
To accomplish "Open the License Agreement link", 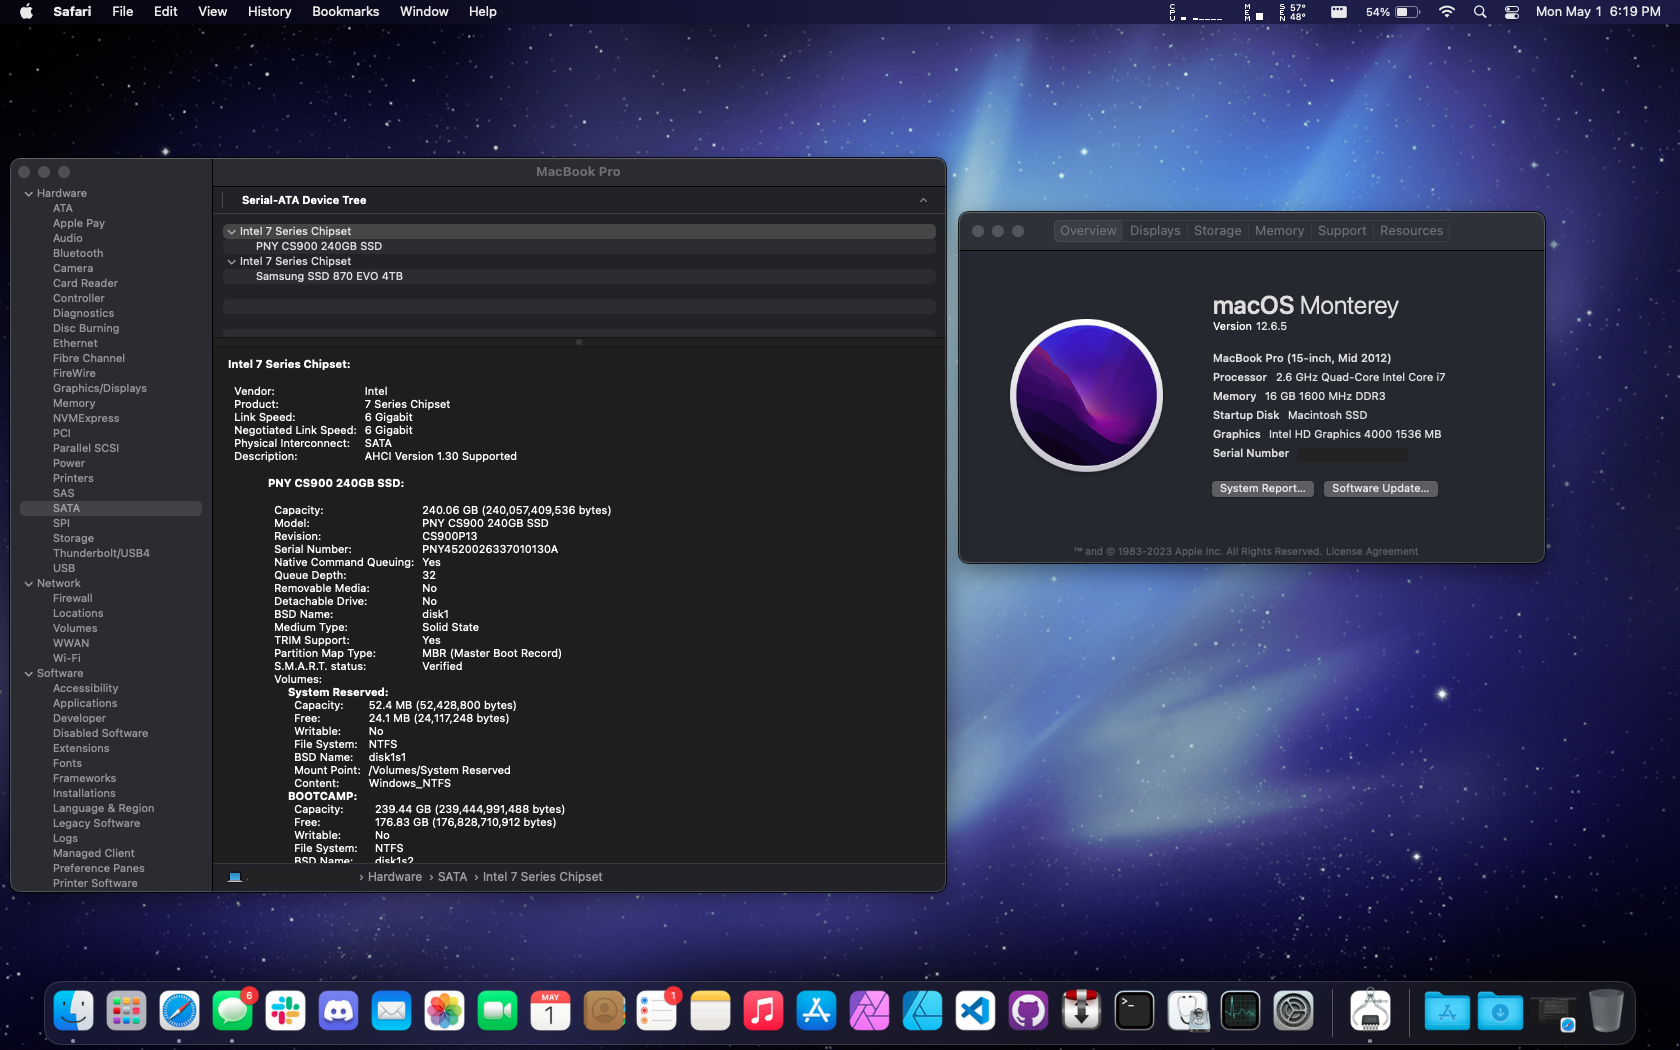I will [x=1371, y=552].
